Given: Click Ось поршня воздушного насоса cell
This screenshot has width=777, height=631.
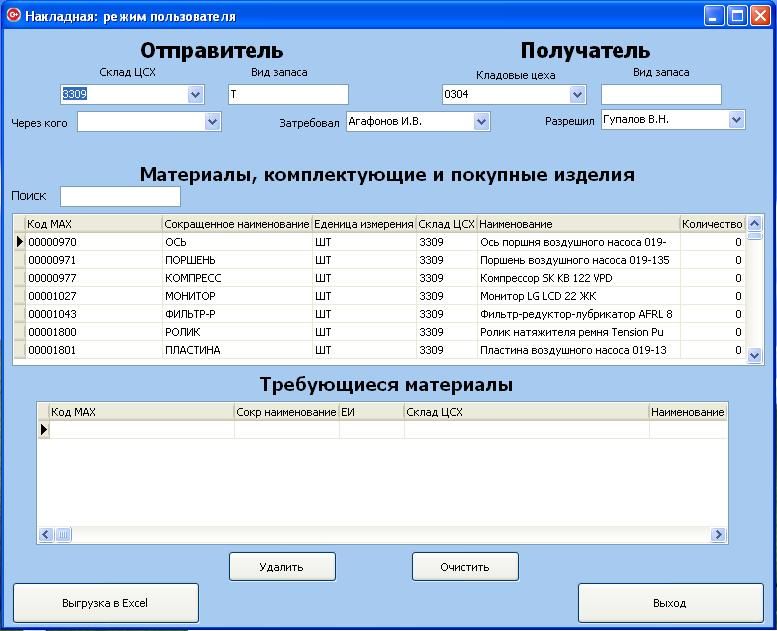Looking at the screenshot, I should click(x=579, y=242).
